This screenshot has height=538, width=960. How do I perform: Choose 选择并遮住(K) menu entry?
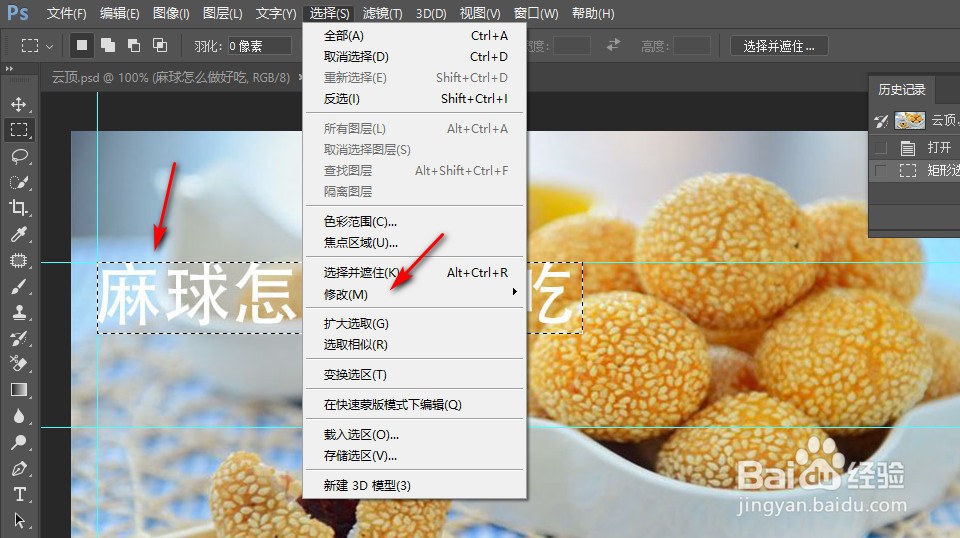415,272
